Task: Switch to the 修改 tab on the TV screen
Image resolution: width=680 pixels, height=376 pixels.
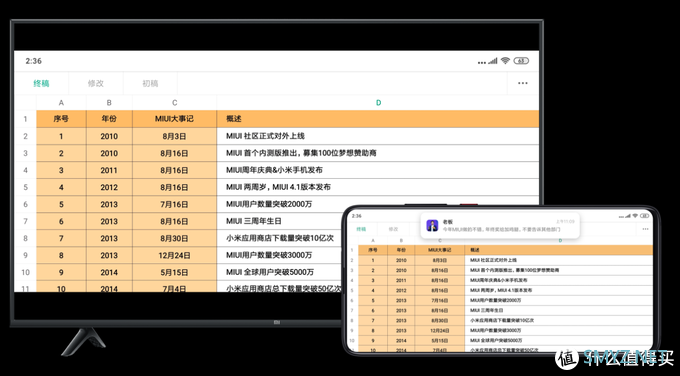Action: pos(96,83)
